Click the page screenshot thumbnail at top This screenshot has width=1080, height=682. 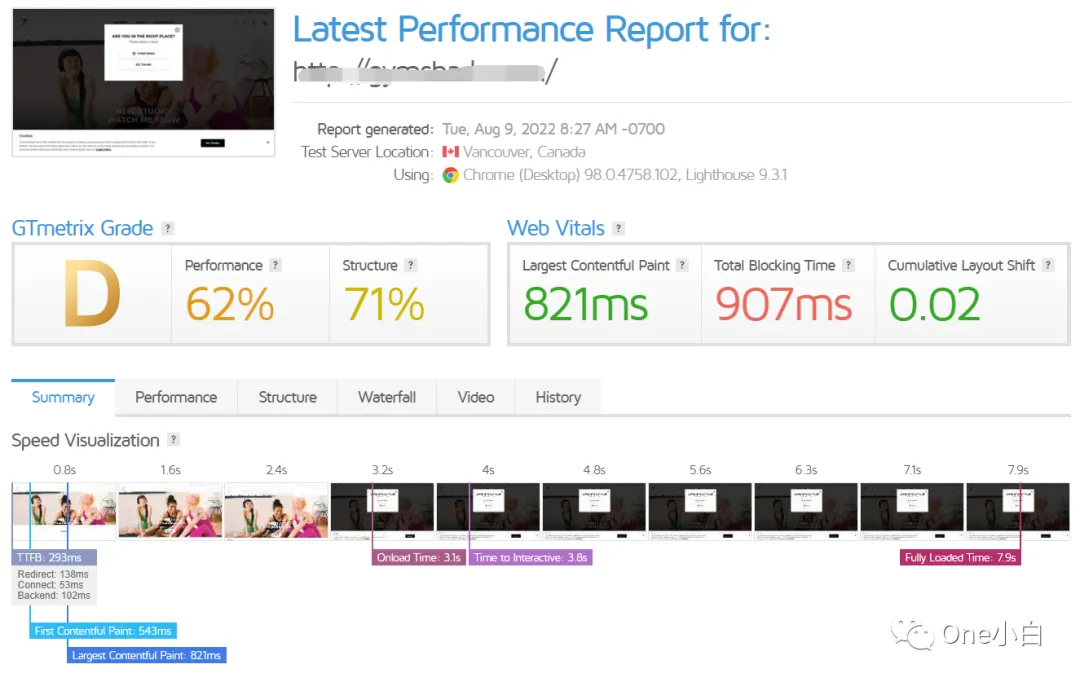(x=143, y=82)
